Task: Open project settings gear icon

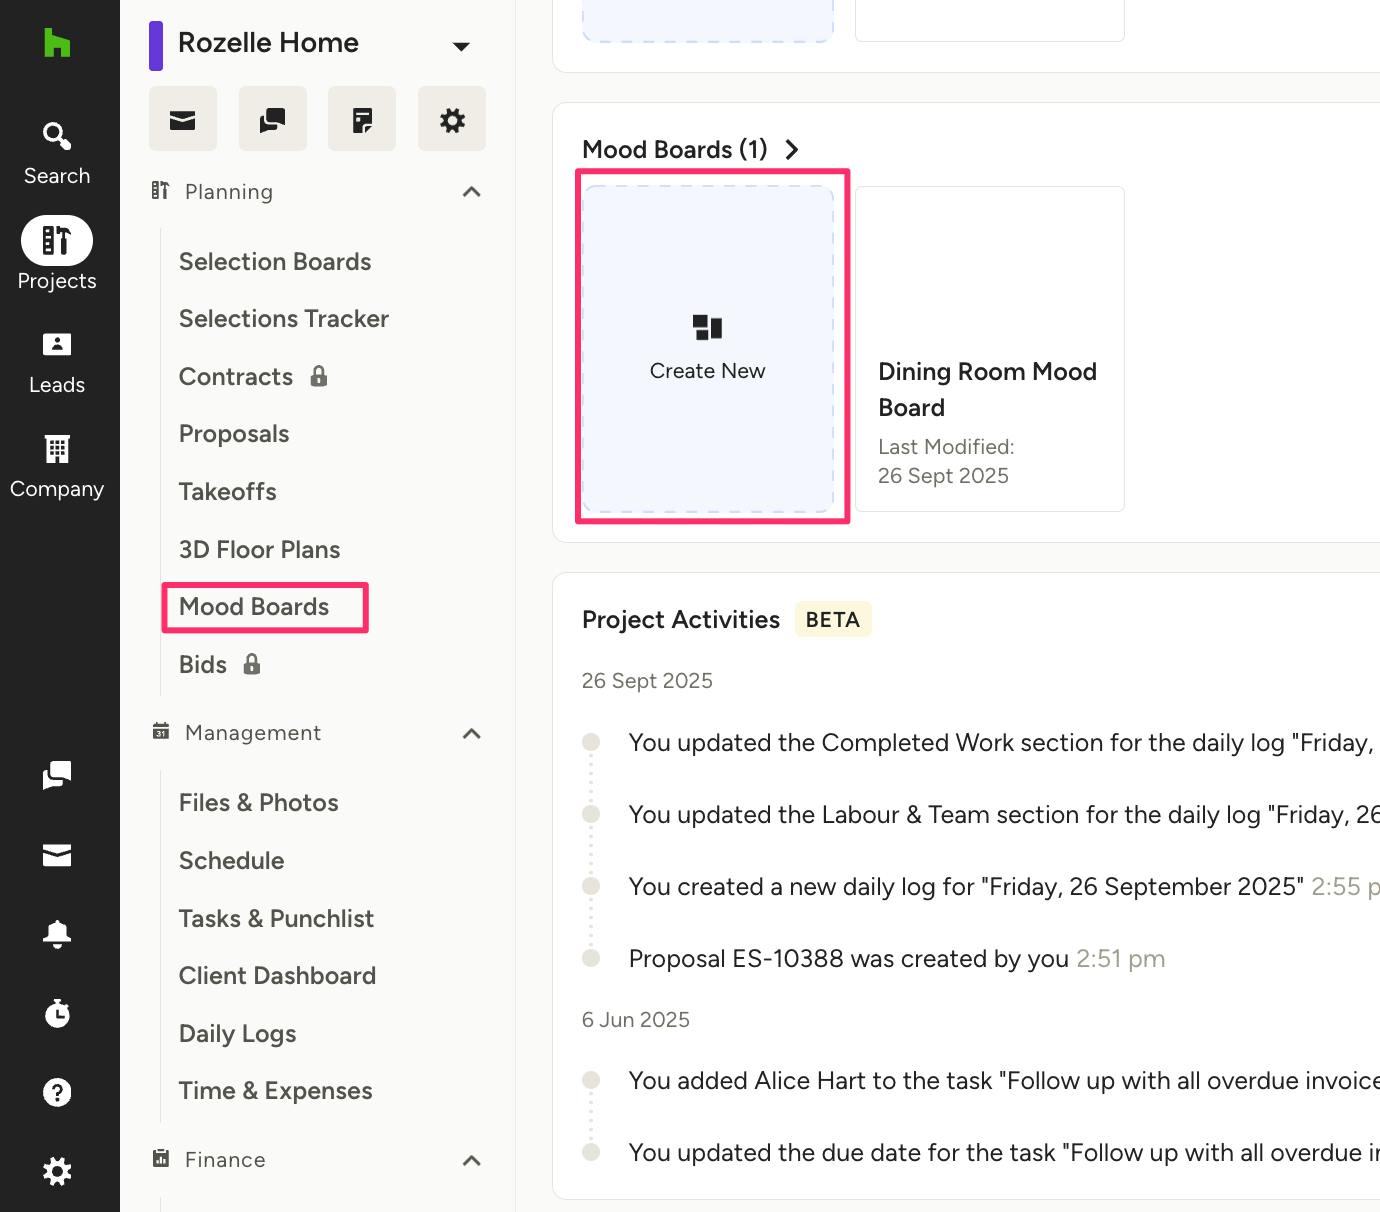Action: [452, 120]
